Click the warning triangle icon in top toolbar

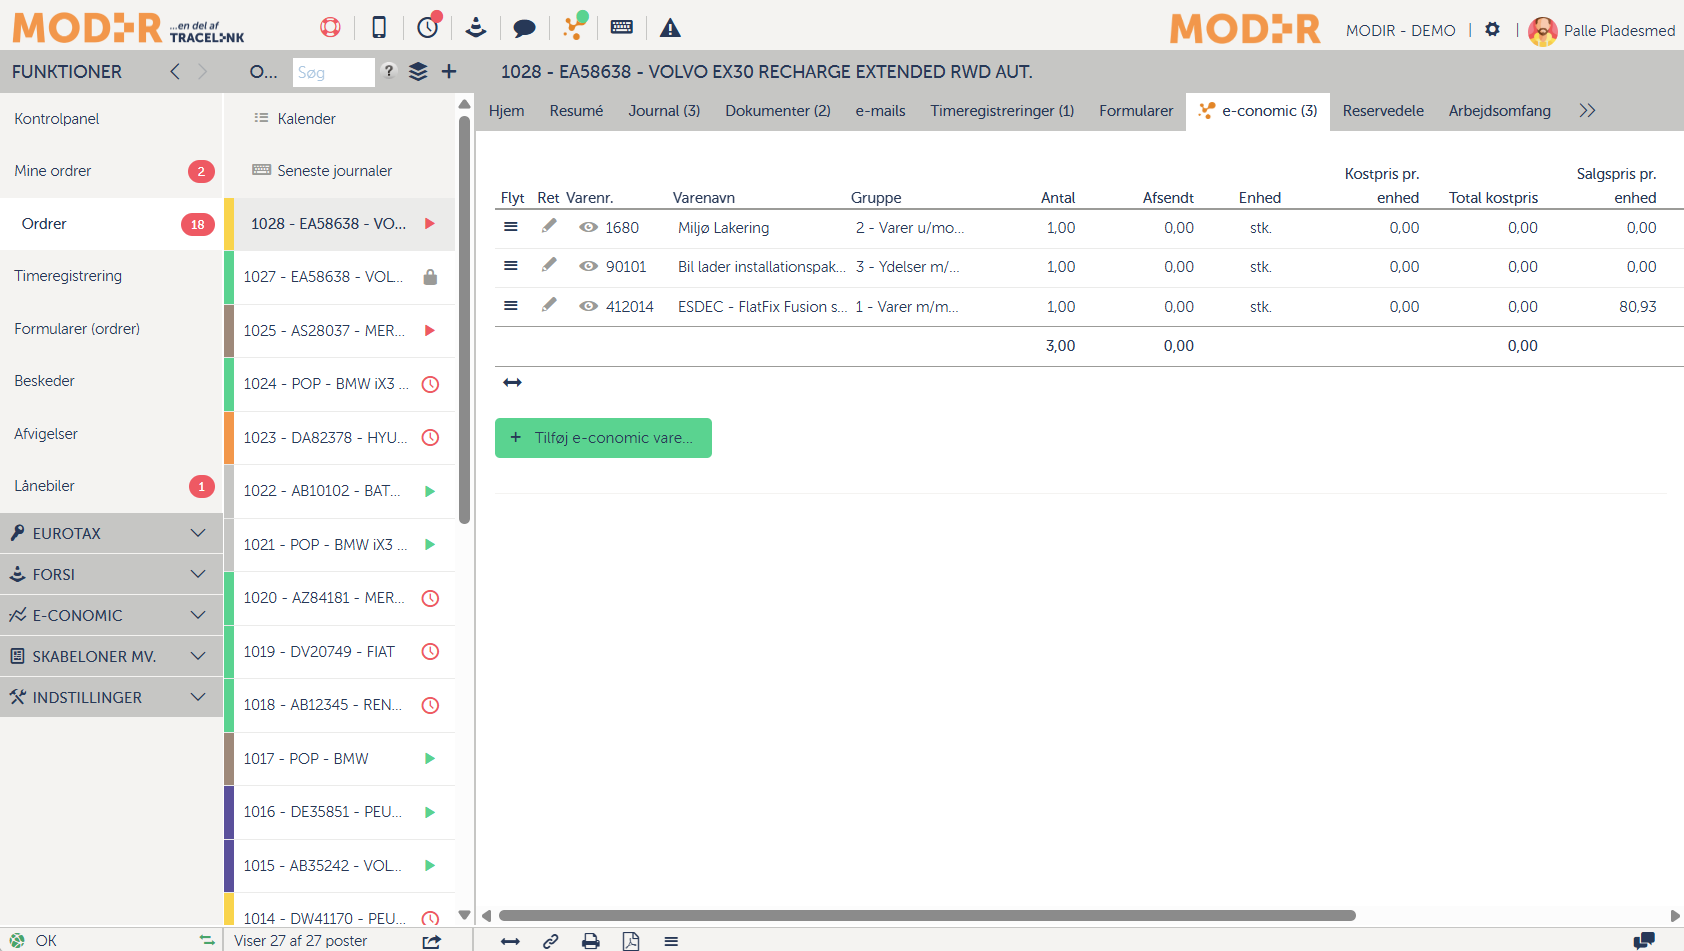pos(670,28)
